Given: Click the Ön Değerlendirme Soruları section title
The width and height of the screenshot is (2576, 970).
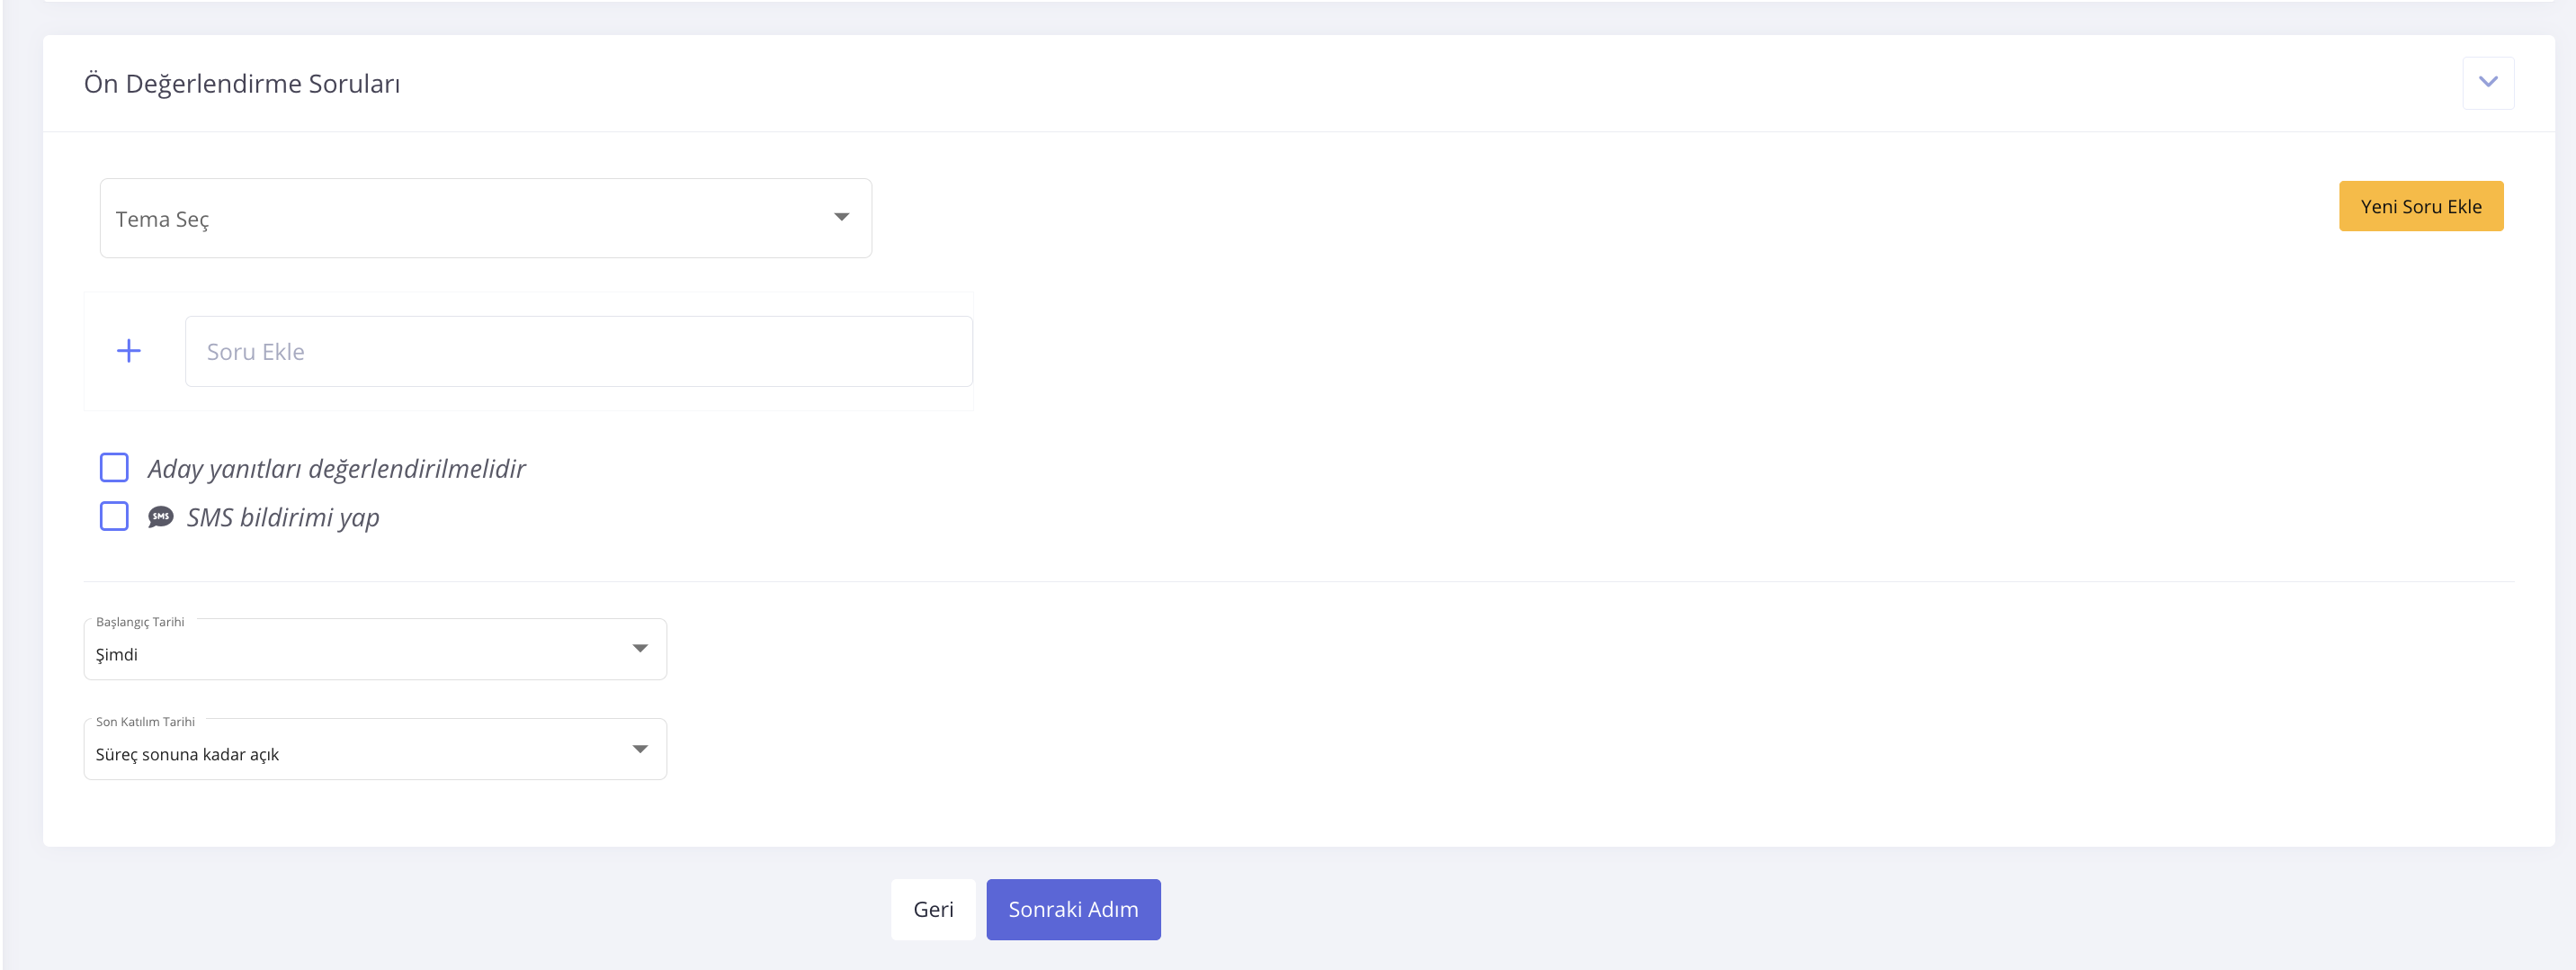Looking at the screenshot, I should (x=242, y=83).
